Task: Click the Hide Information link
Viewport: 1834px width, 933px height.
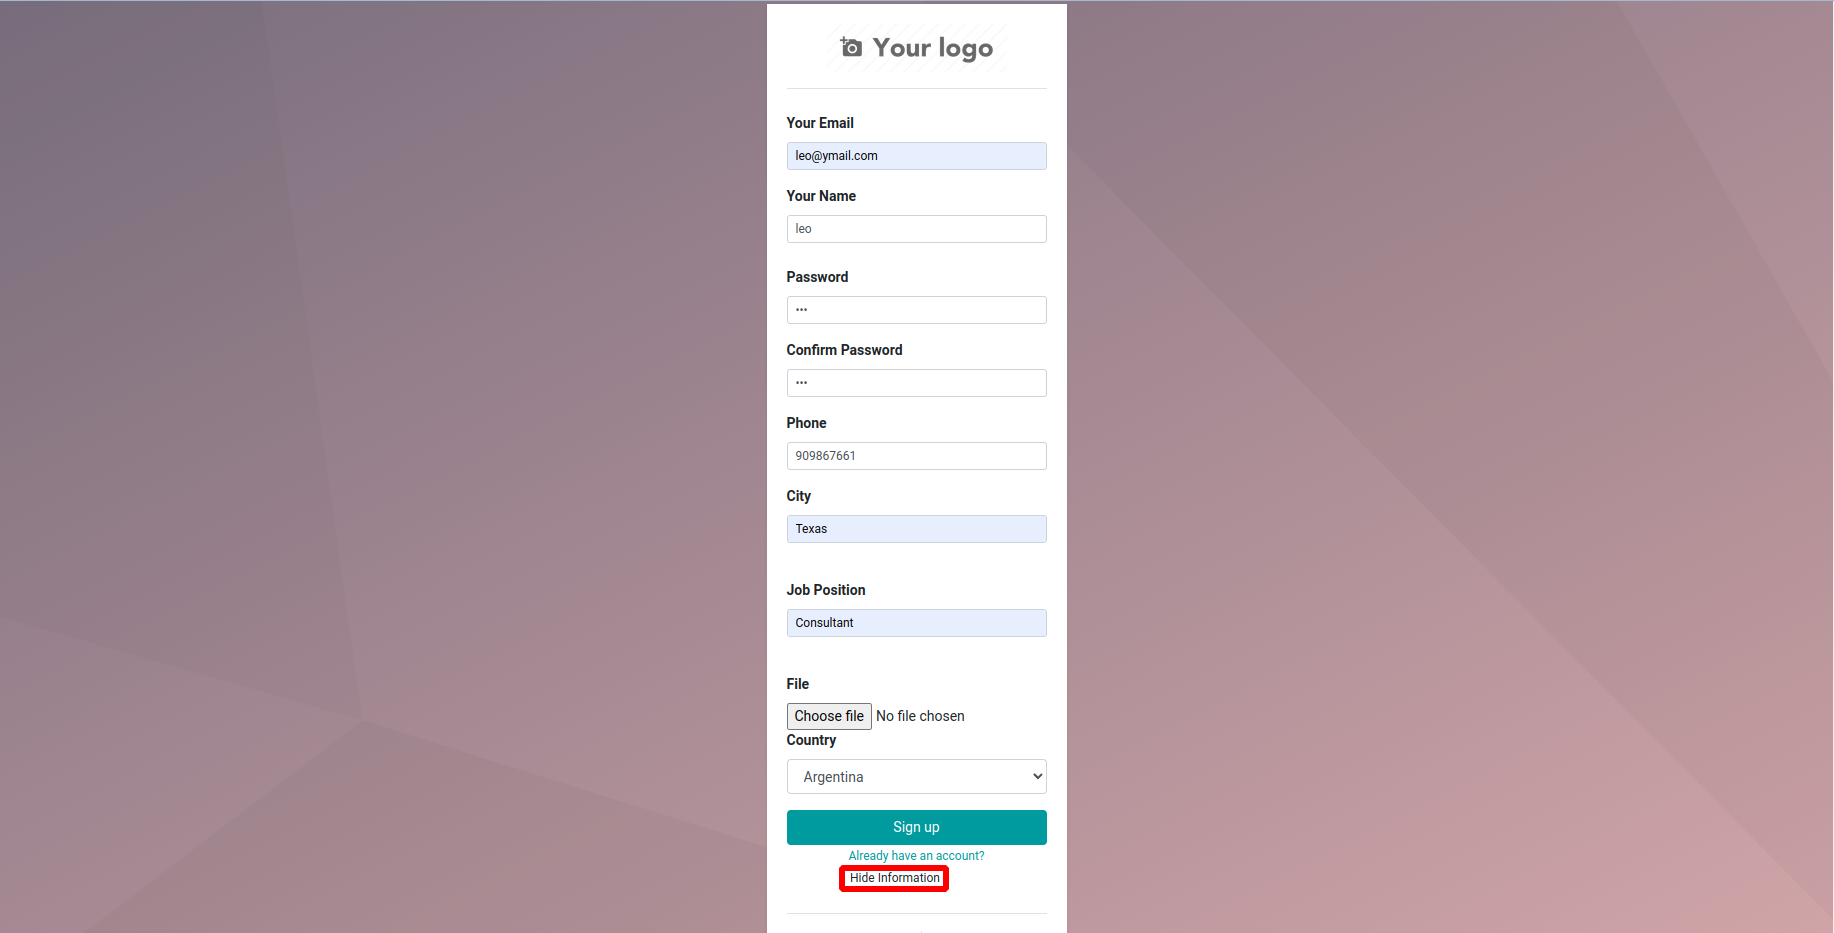Action: (x=894, y=878)
